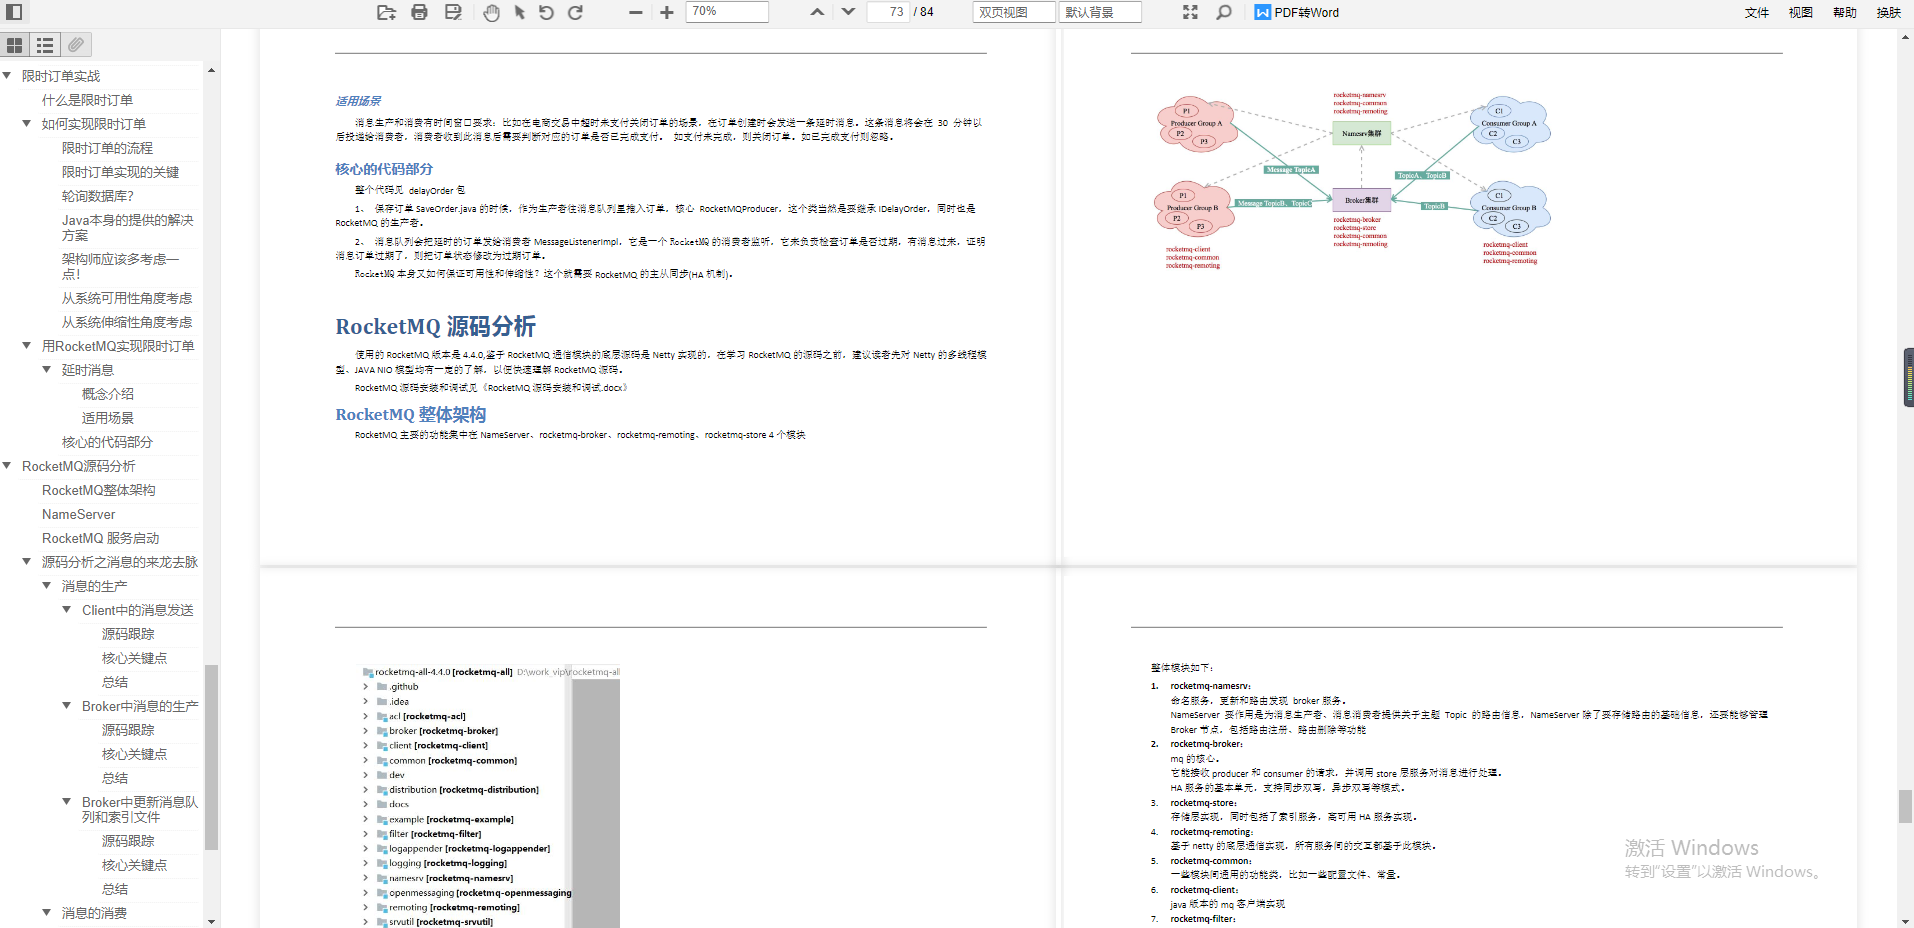Toggle the sidebar panel icon
Screen dimensions: 1914x928
14,12
